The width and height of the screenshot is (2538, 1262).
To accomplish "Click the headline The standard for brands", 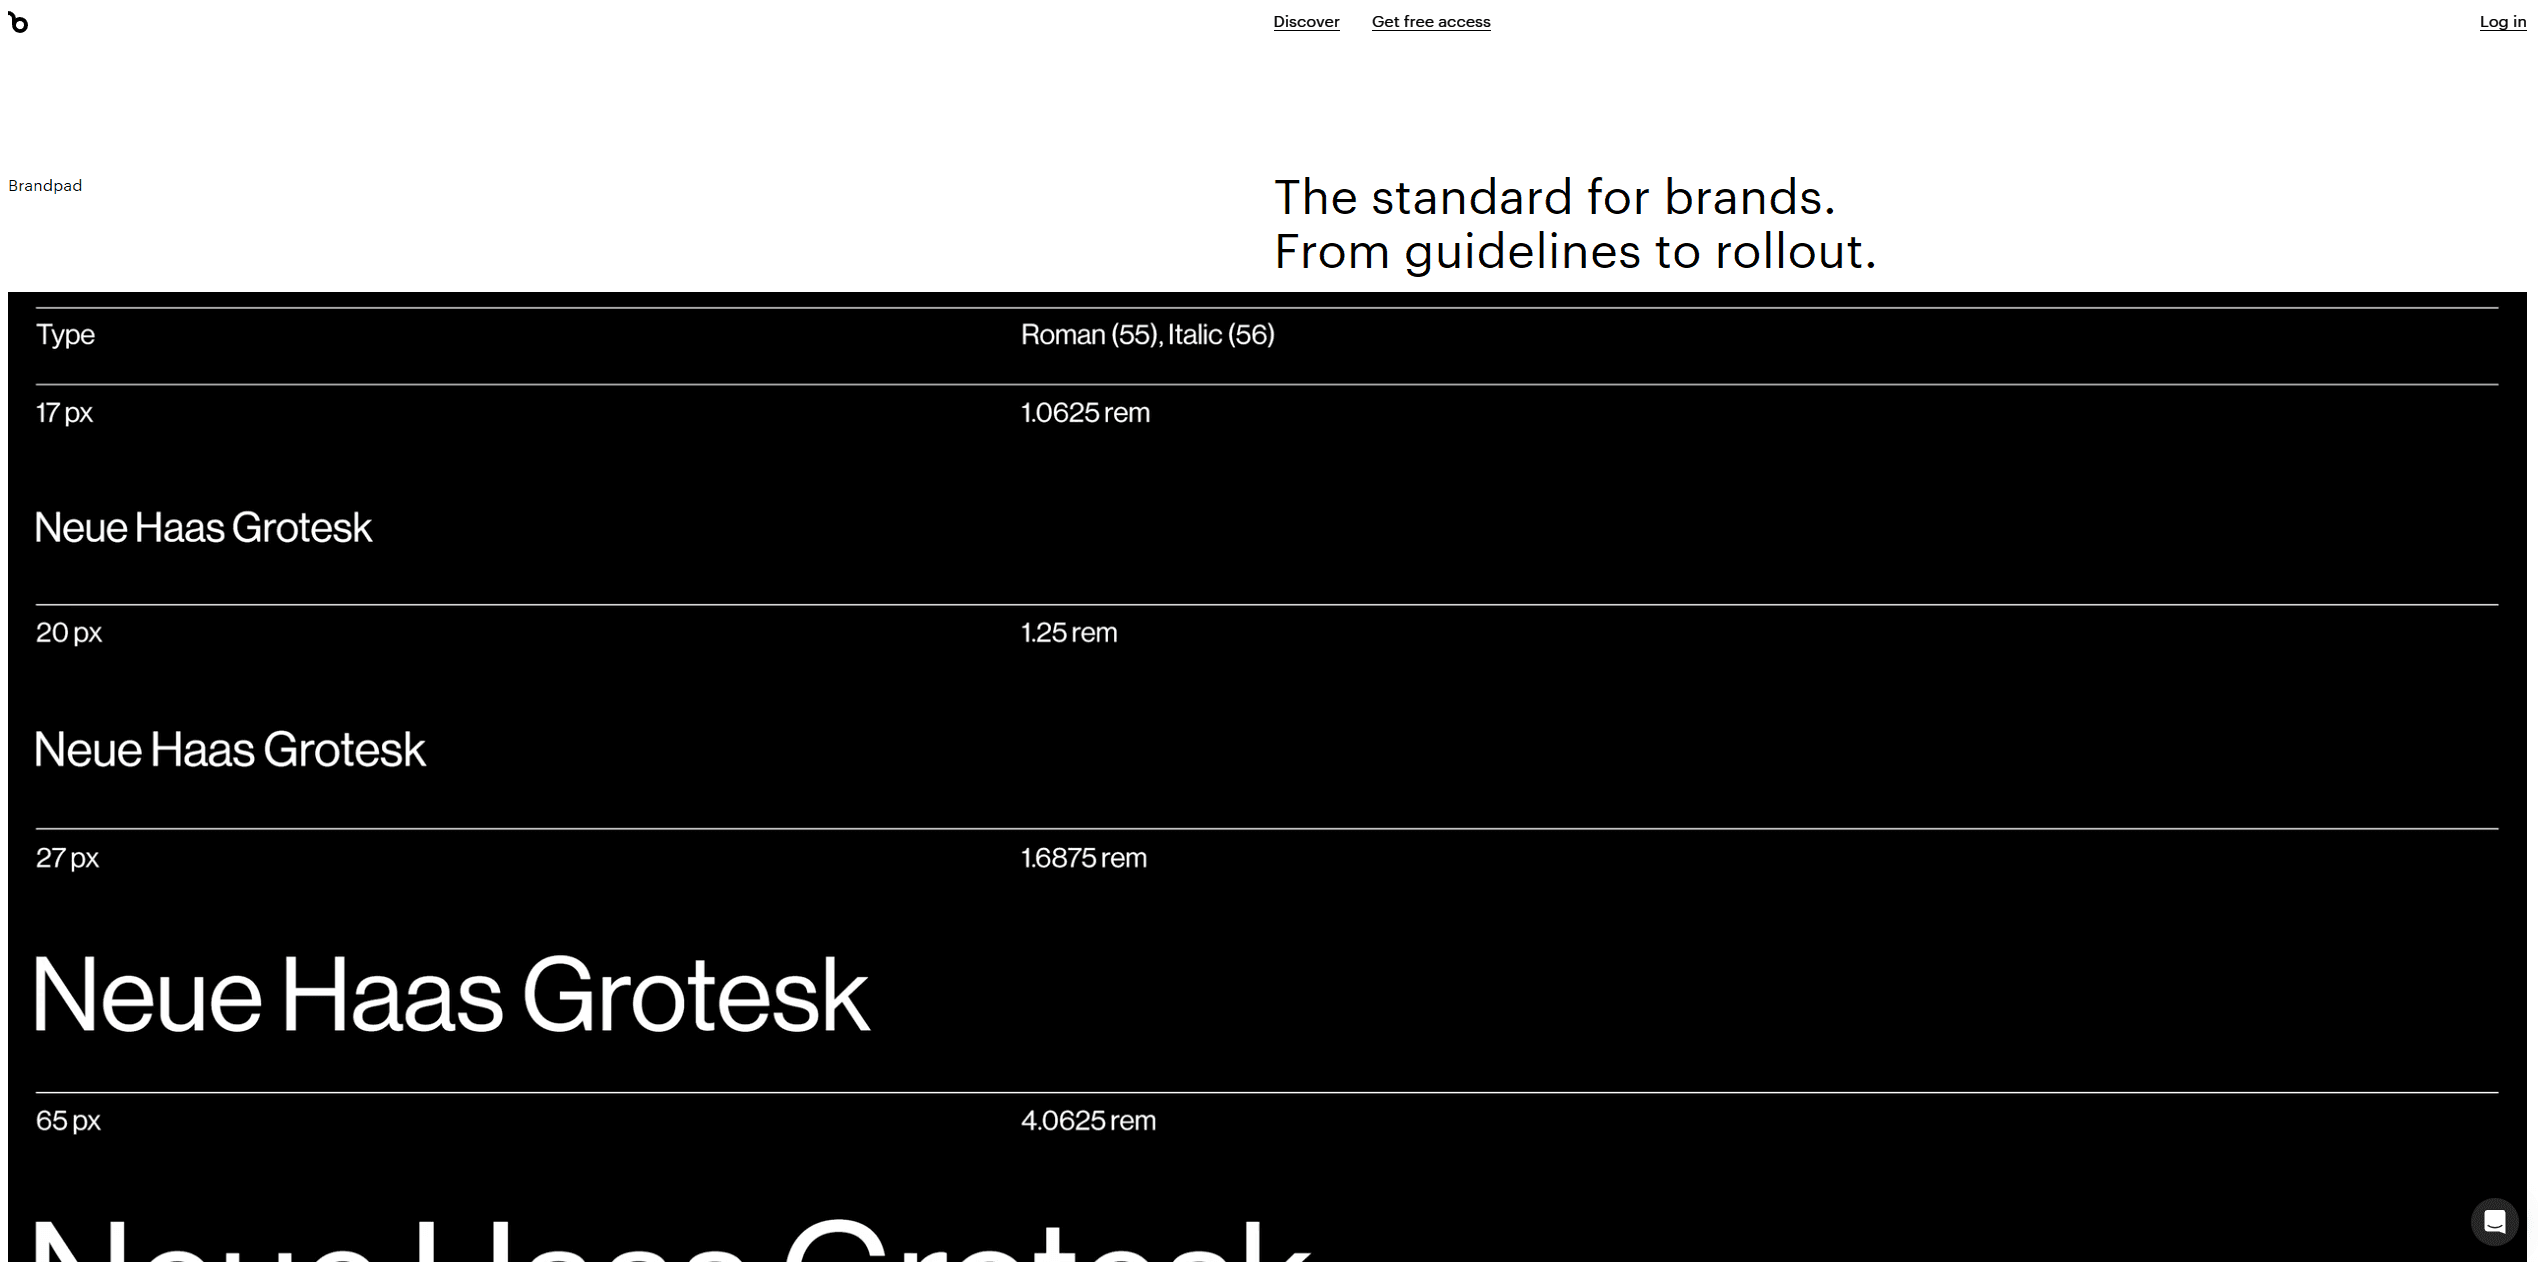I will click(x=1555, y=197).
